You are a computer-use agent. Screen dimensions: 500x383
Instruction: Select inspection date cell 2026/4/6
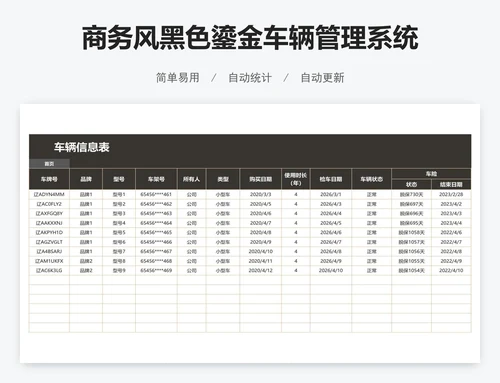tap(331, 232)
